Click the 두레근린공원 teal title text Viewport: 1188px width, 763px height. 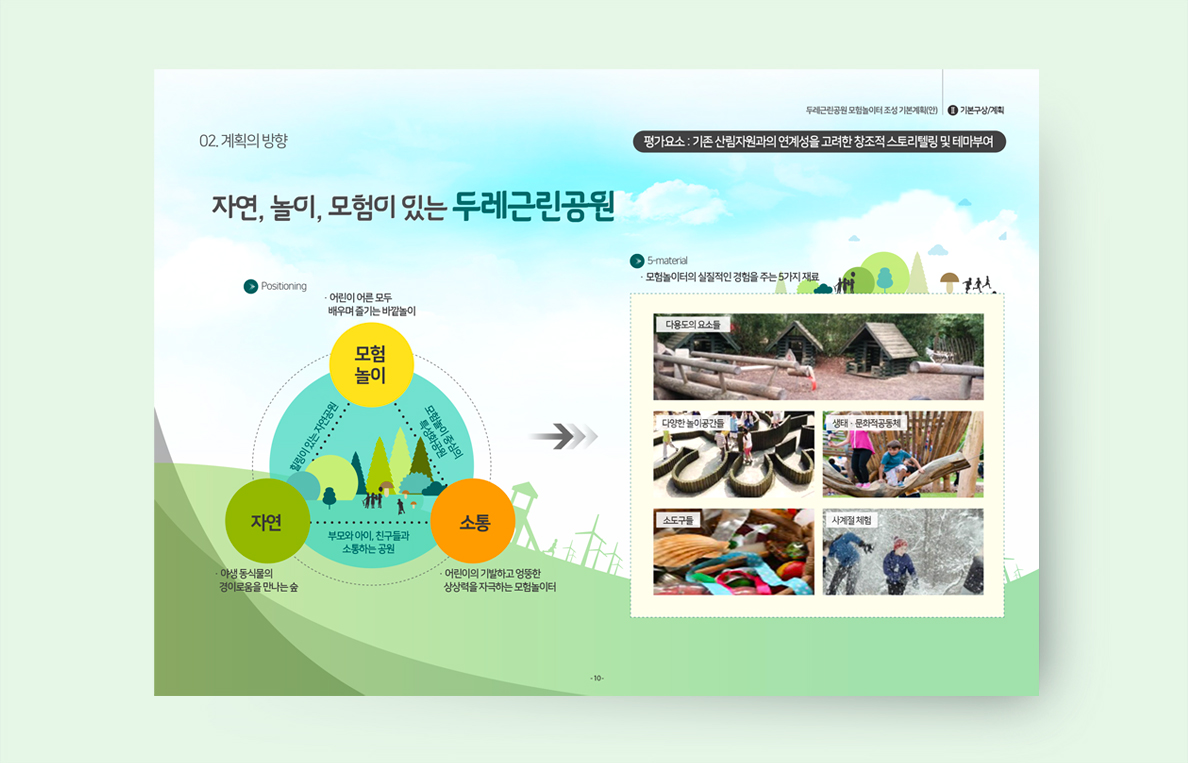(533, 204)
